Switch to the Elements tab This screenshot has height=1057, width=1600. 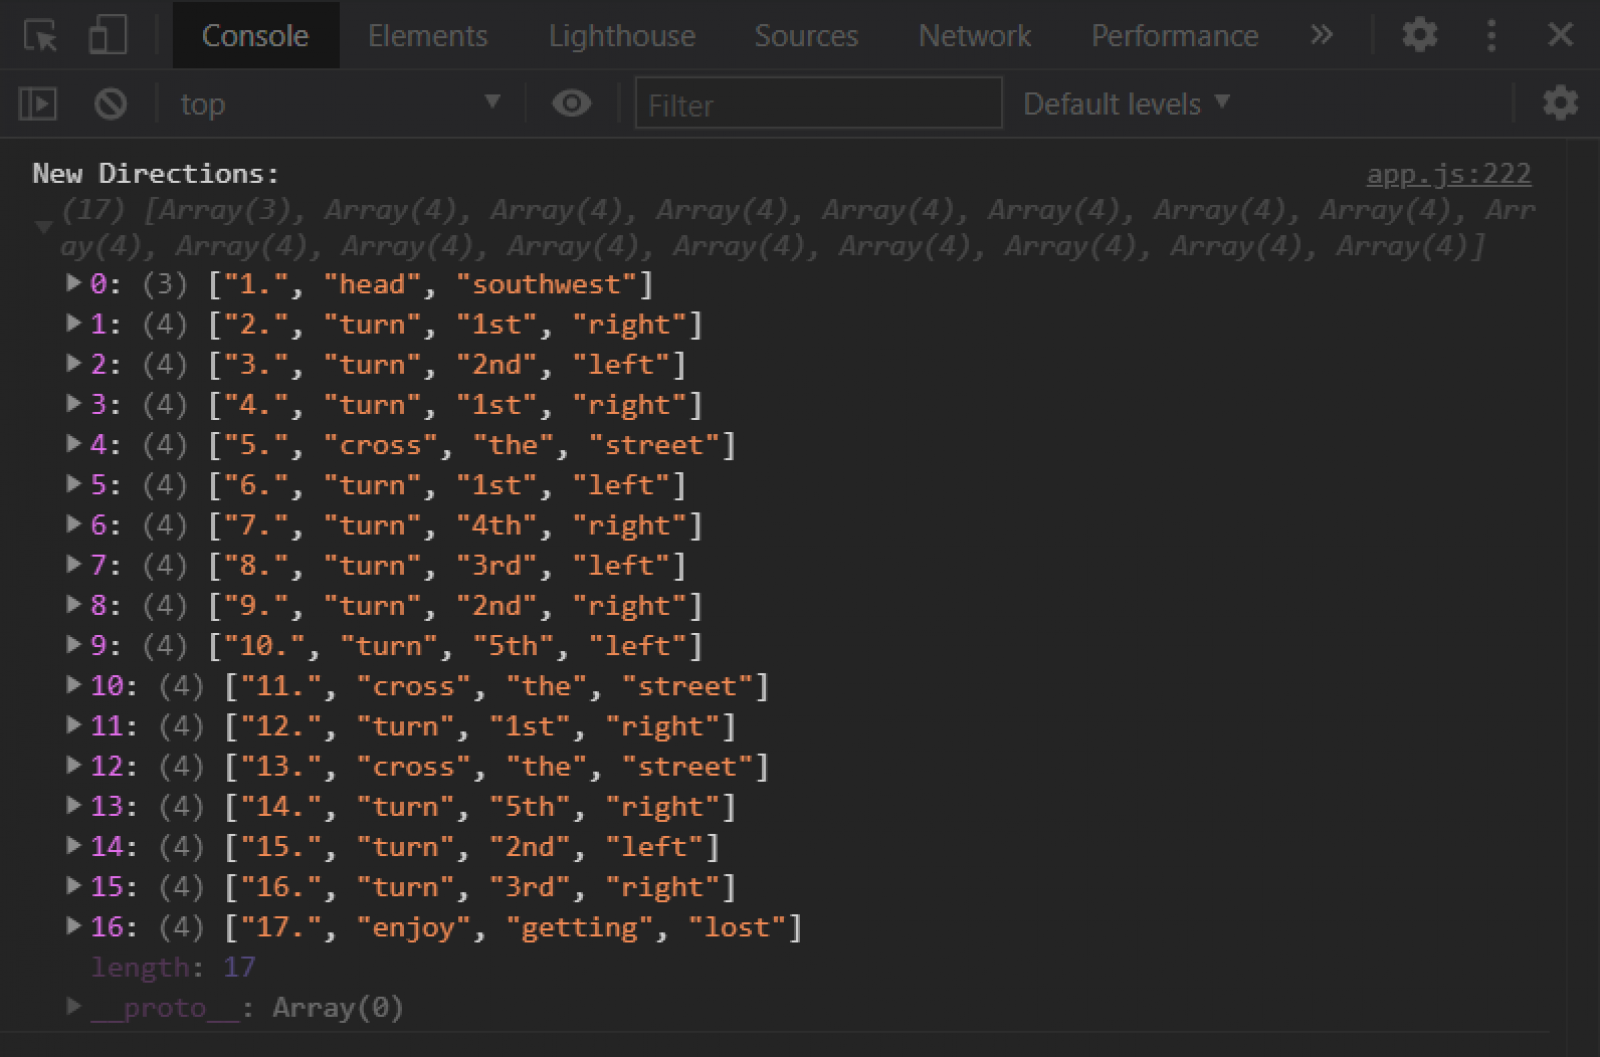(x=427, y=36)
